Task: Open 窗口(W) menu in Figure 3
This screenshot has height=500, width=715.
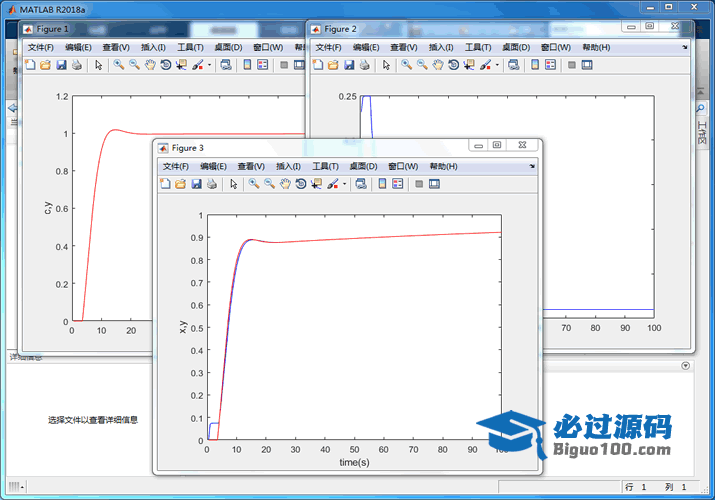Action: click(403, 166)
